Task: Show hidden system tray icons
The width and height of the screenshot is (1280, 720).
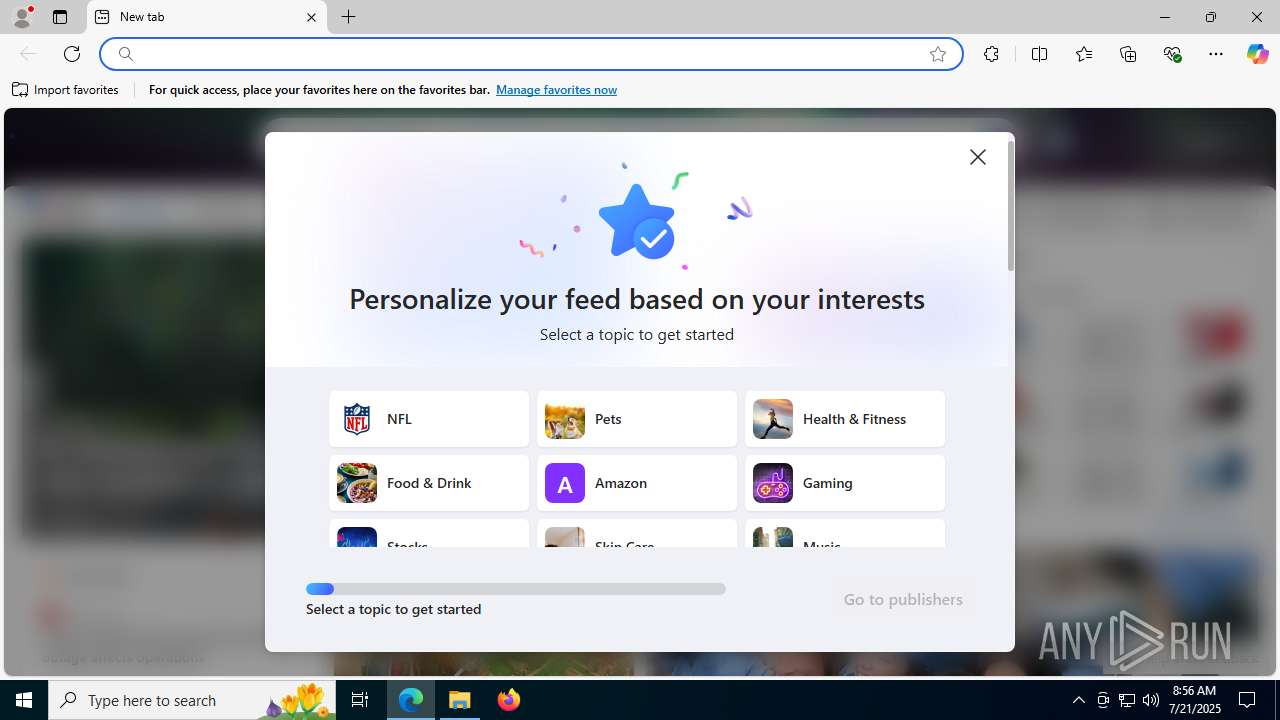Action: (1078, 700)
